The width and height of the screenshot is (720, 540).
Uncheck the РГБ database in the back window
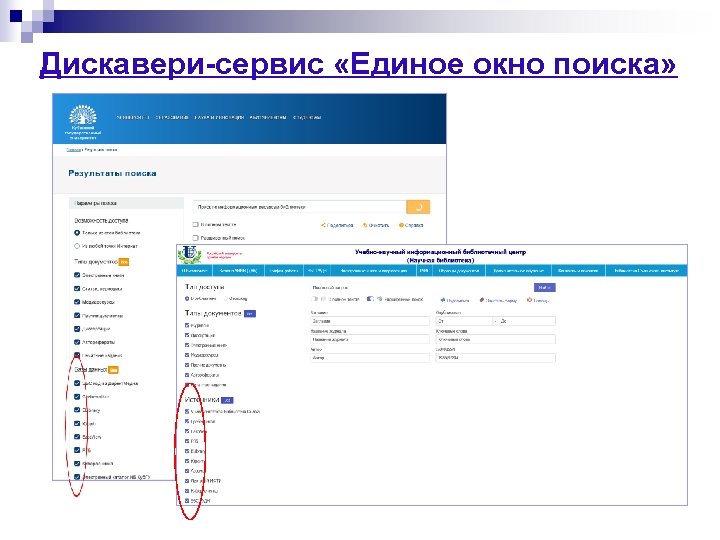coord(77,450)
